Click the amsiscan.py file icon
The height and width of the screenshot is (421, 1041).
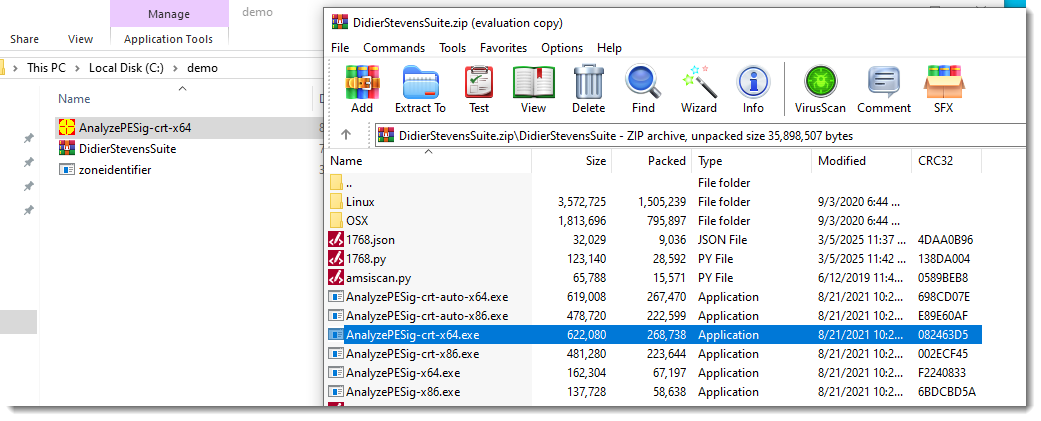(336, 278)
